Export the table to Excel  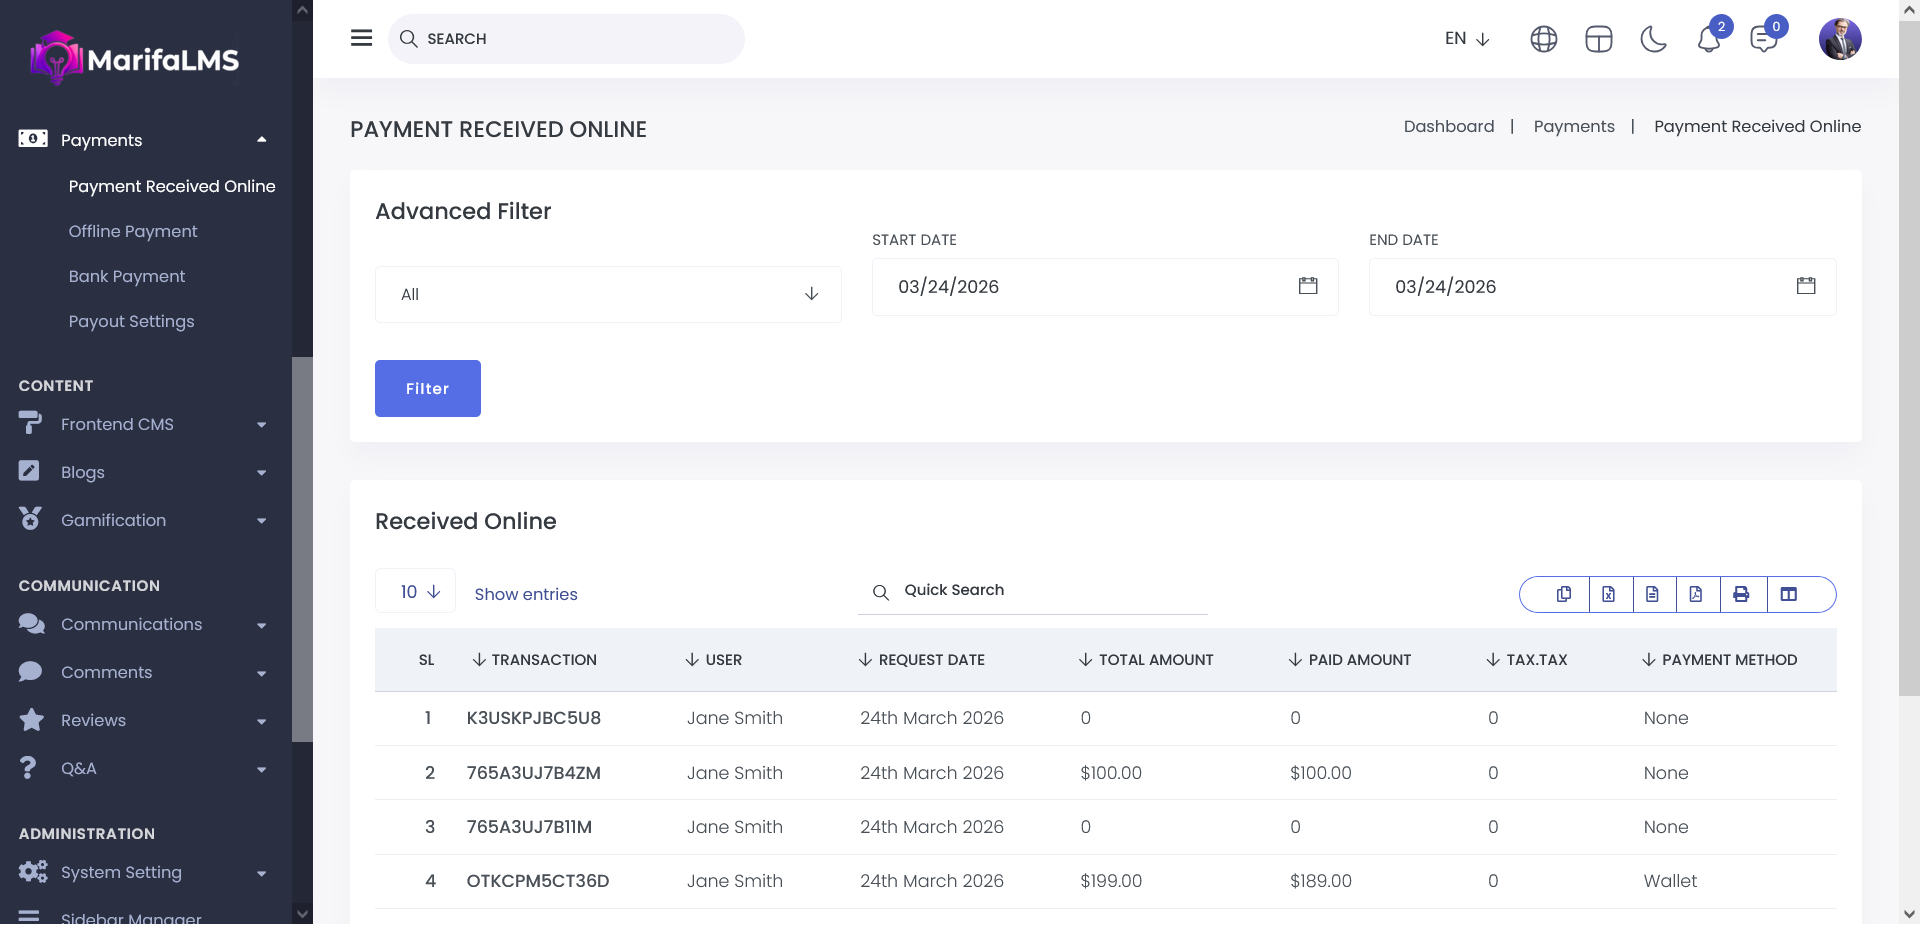point(1608,594)
